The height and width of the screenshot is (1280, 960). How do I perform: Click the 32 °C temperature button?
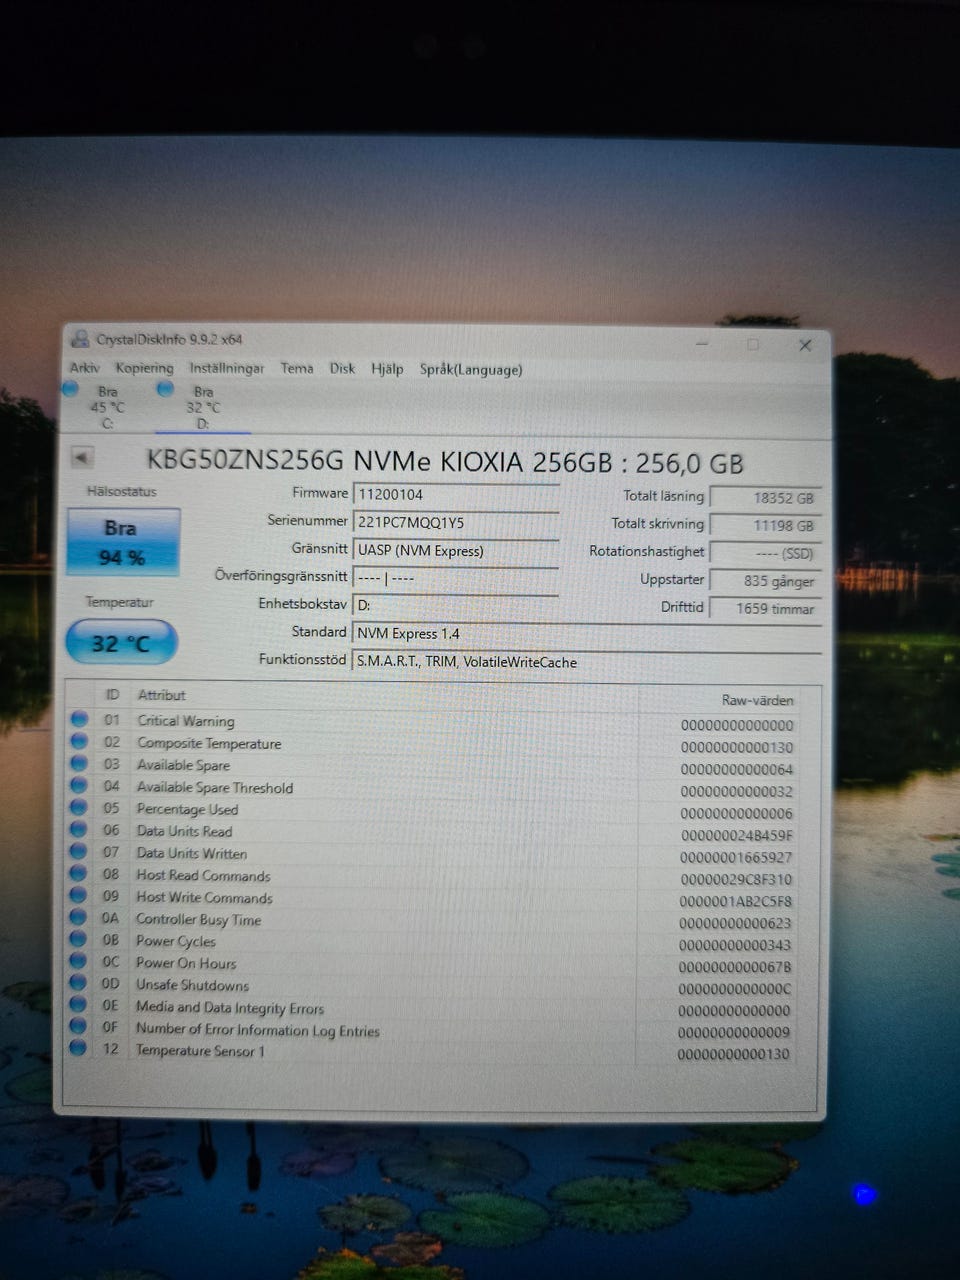pos(121,643)
